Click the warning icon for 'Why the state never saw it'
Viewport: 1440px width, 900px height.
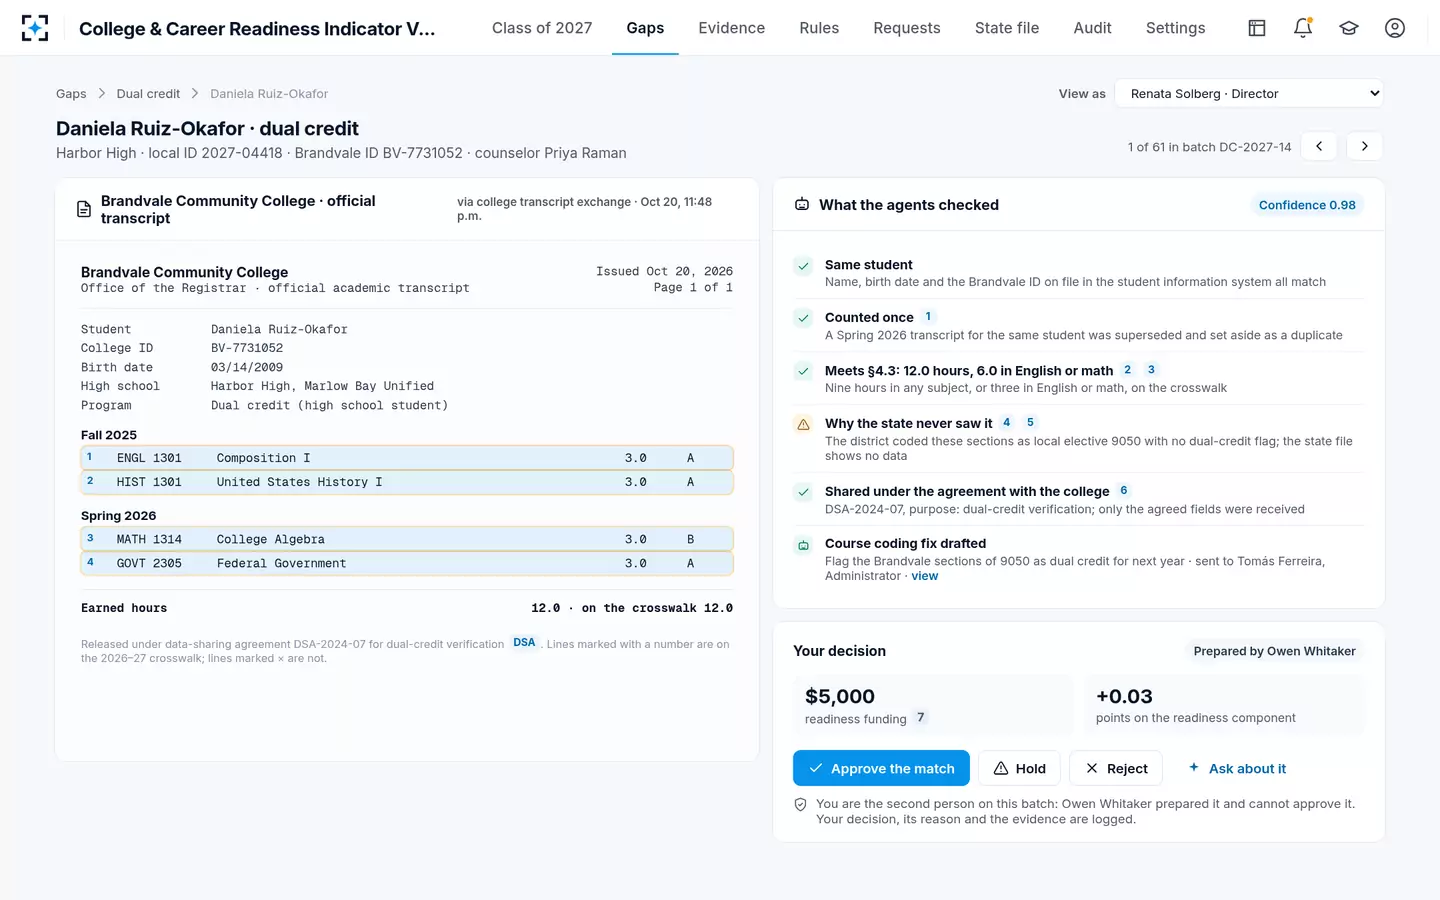click(x=803, y=424)
